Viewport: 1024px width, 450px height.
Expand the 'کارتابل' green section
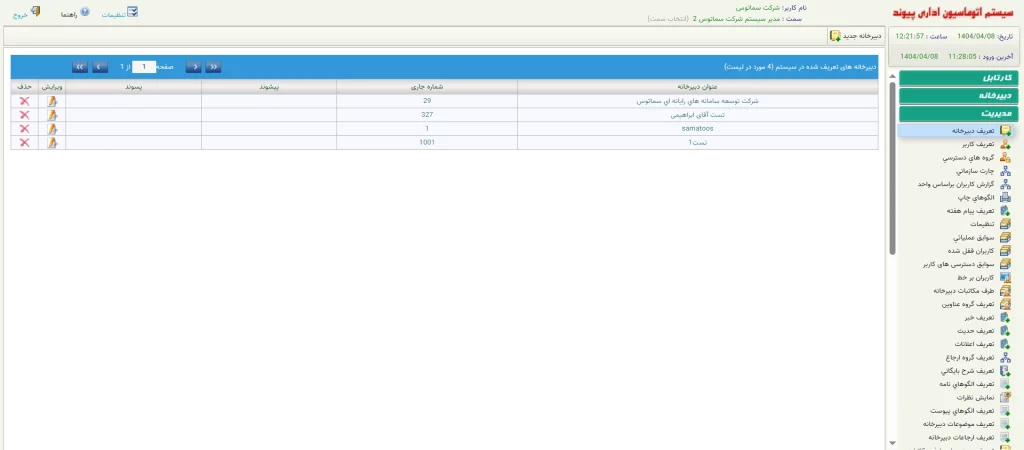(958, 78)
